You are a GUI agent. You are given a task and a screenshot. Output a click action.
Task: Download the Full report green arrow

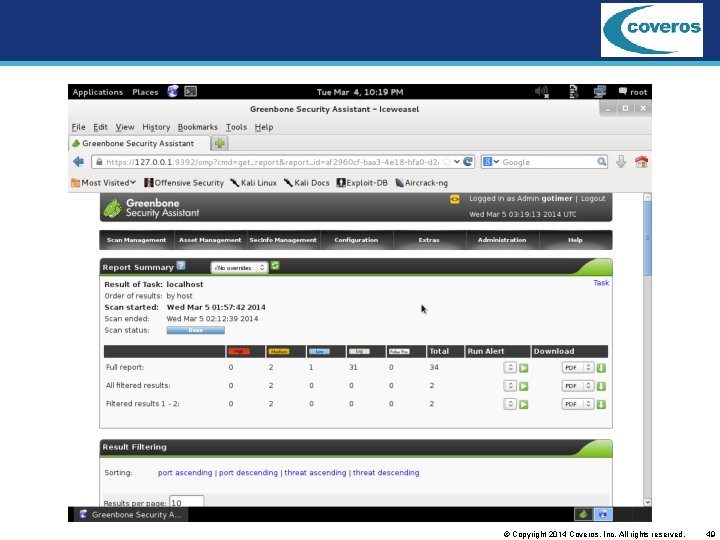pos(601,368)
